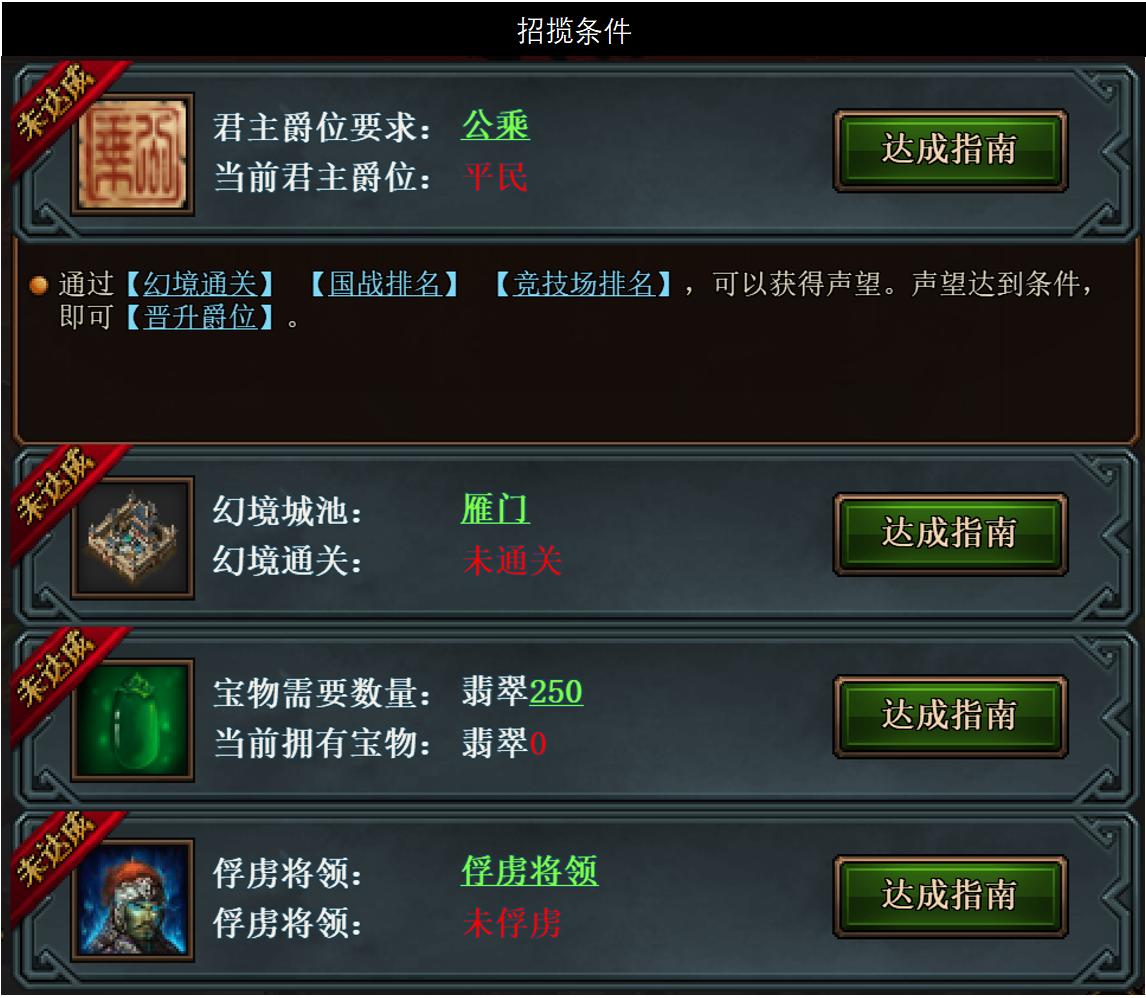The width and height of the screenshot is (1146, 998).
Task: Open 达成指南 for the lord rank requirement
Action: (x=950, y=151)
